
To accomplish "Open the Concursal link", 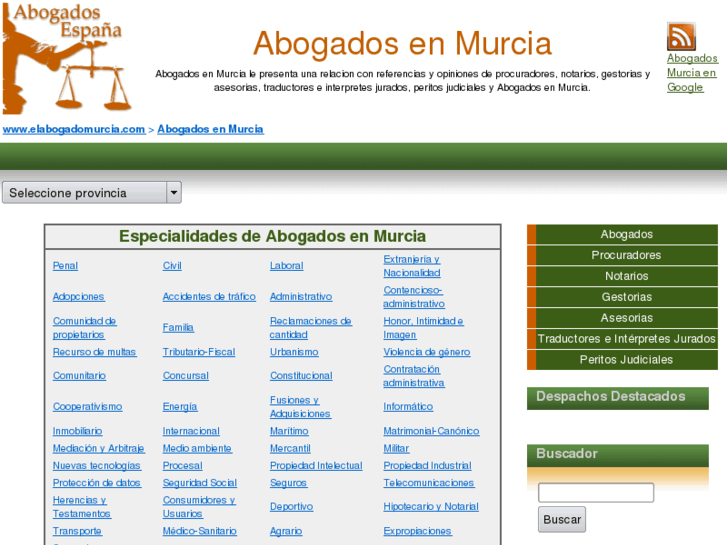I will coord(185,376).
